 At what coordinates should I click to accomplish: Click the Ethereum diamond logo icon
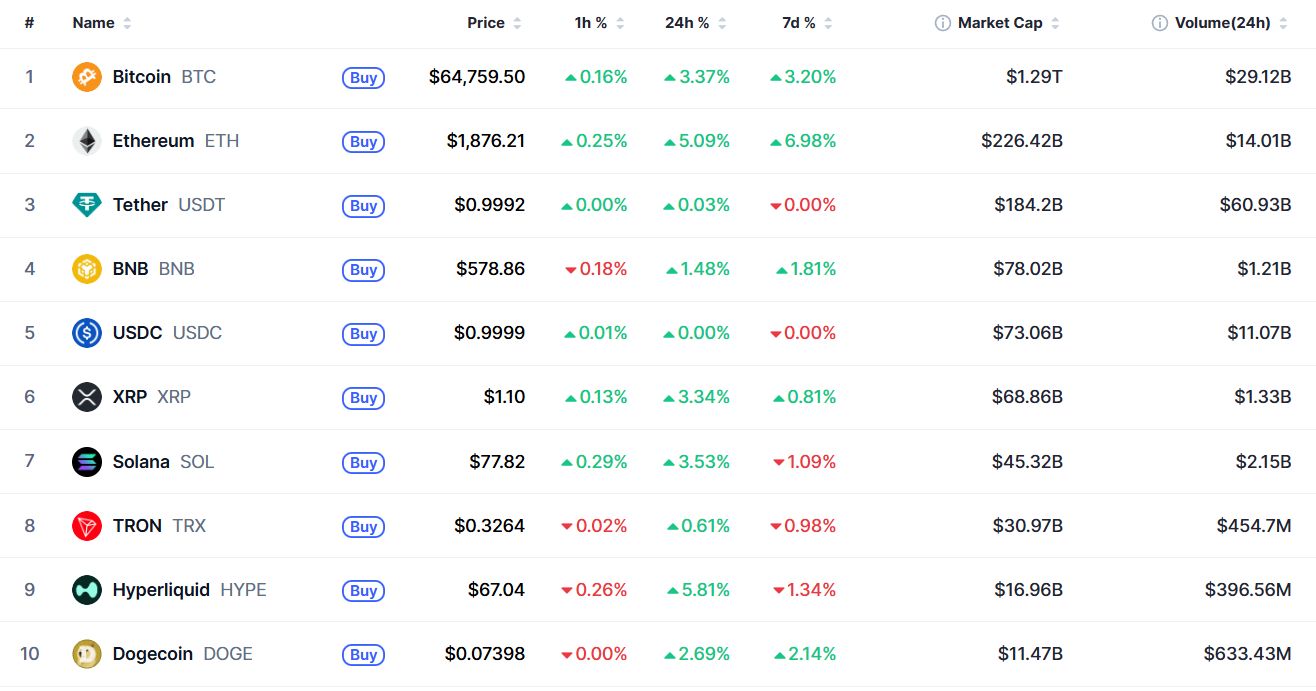[x=87, y=141]
